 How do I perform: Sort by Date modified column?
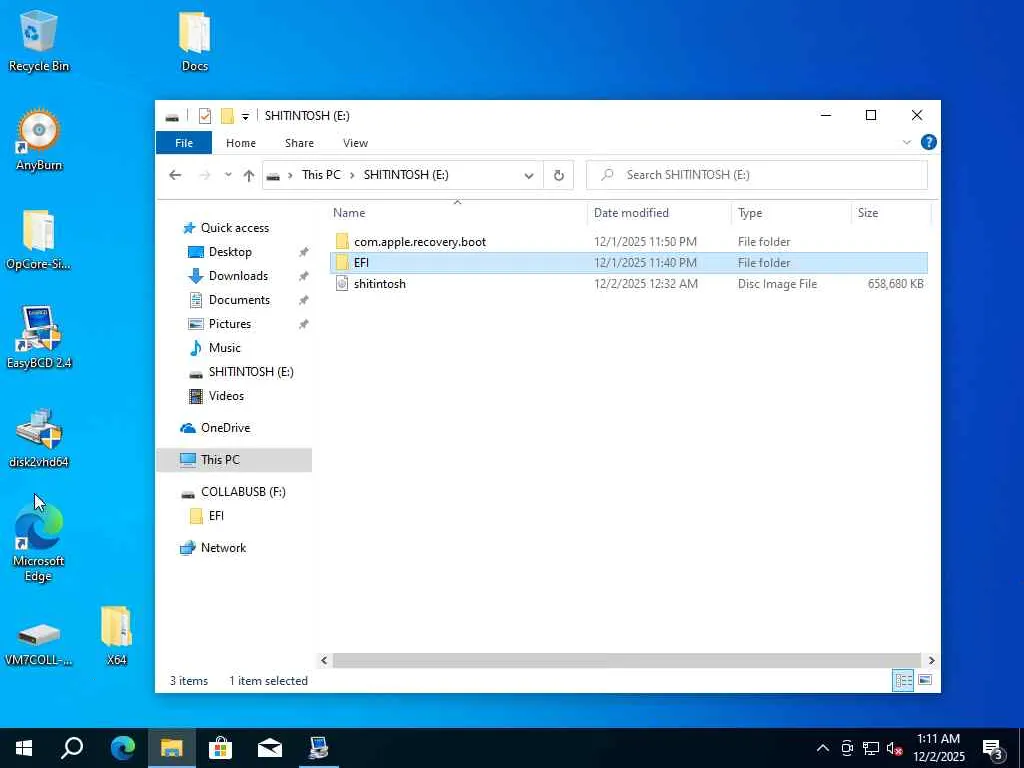(x=660, y=213)
